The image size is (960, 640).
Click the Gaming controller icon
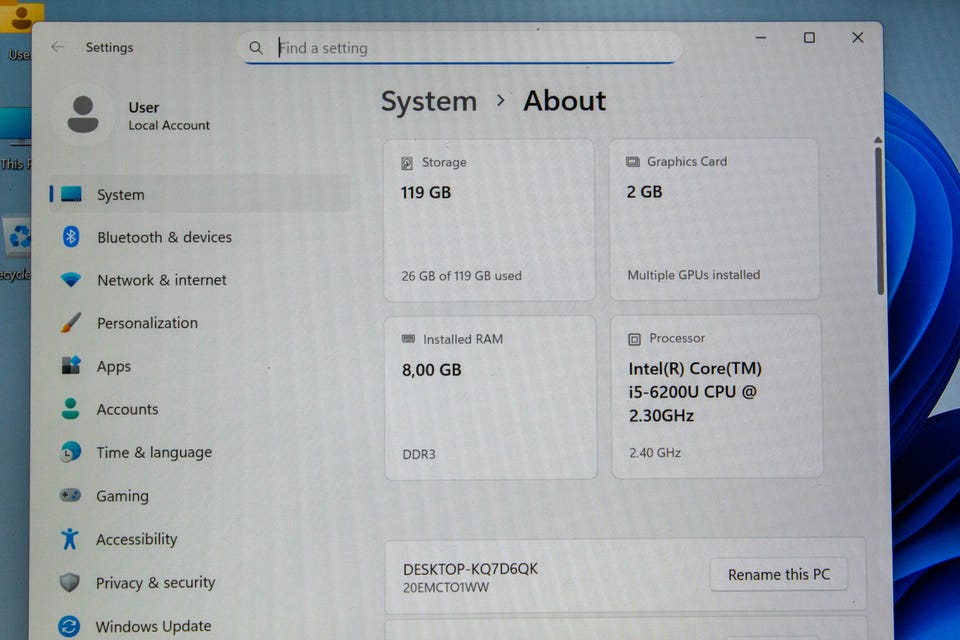tap(70, 495)
